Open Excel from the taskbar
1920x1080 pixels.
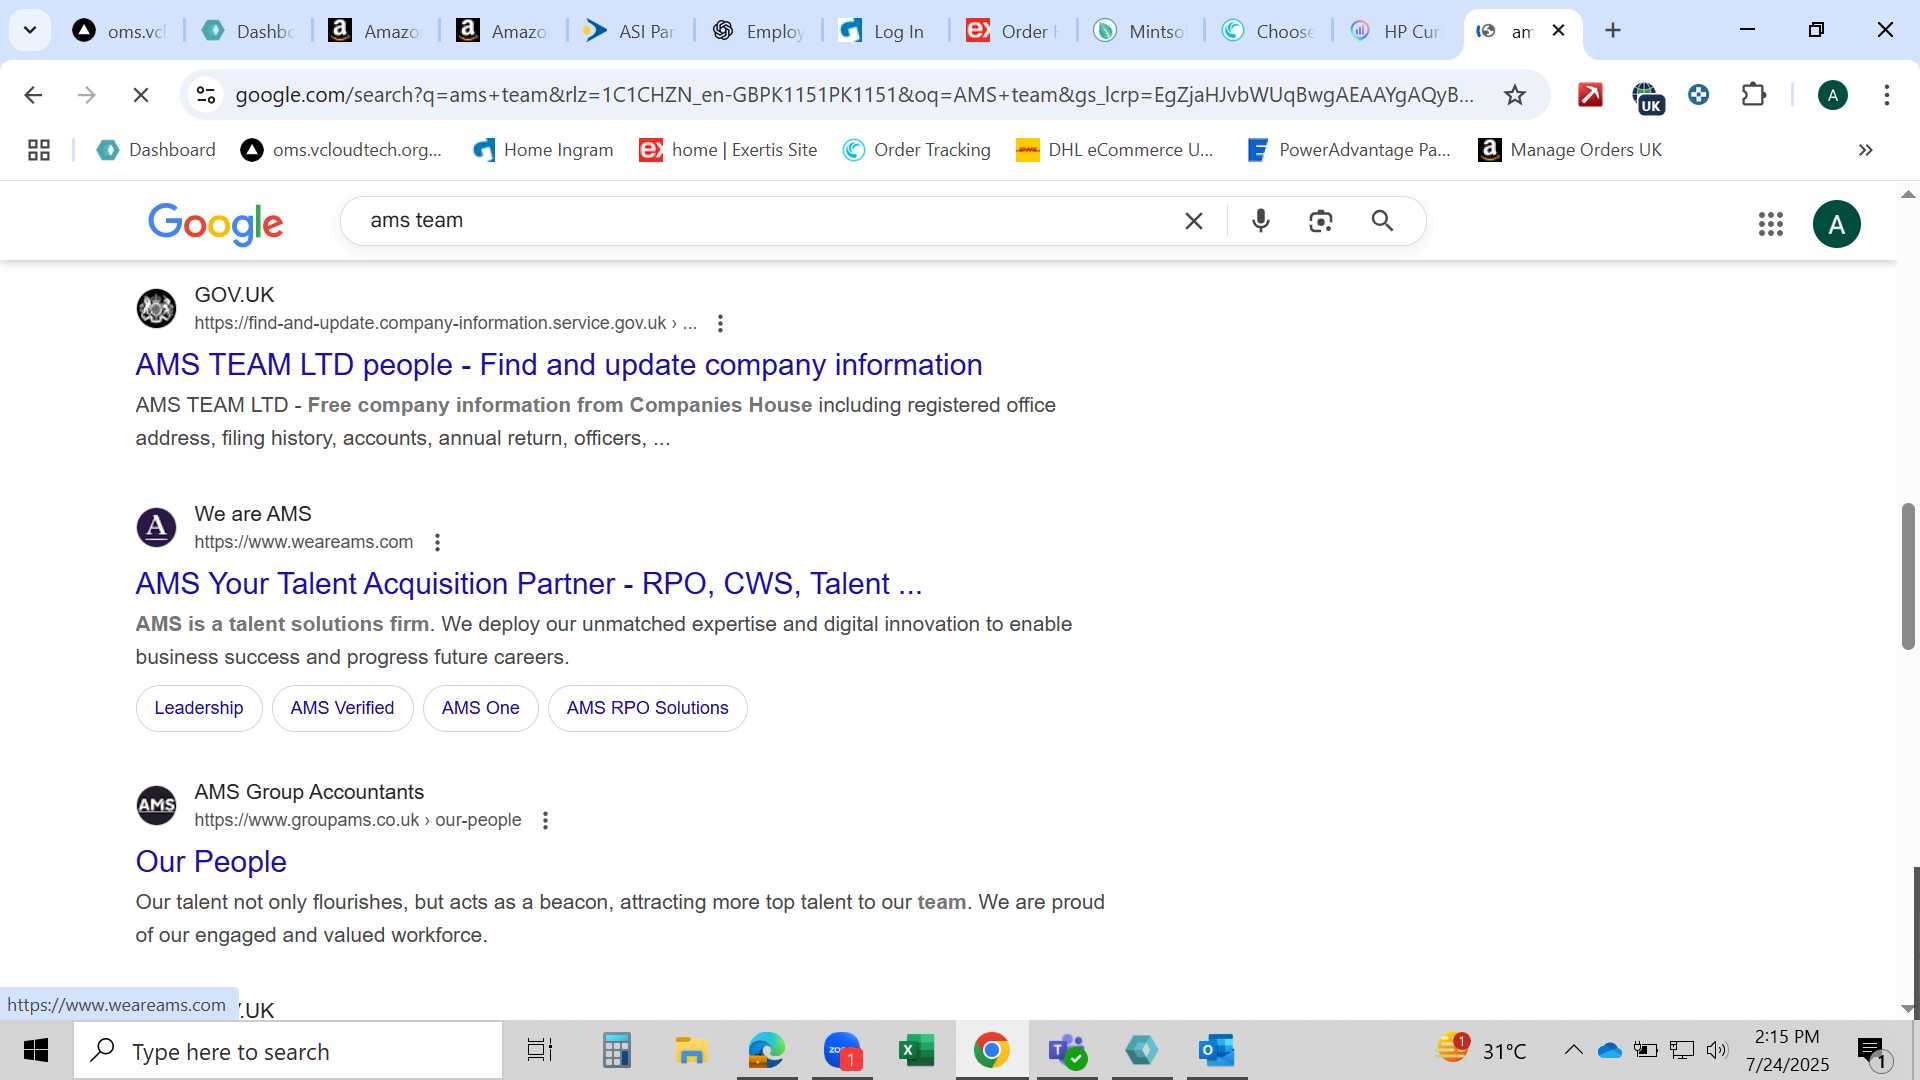(x=917, y=1051)
